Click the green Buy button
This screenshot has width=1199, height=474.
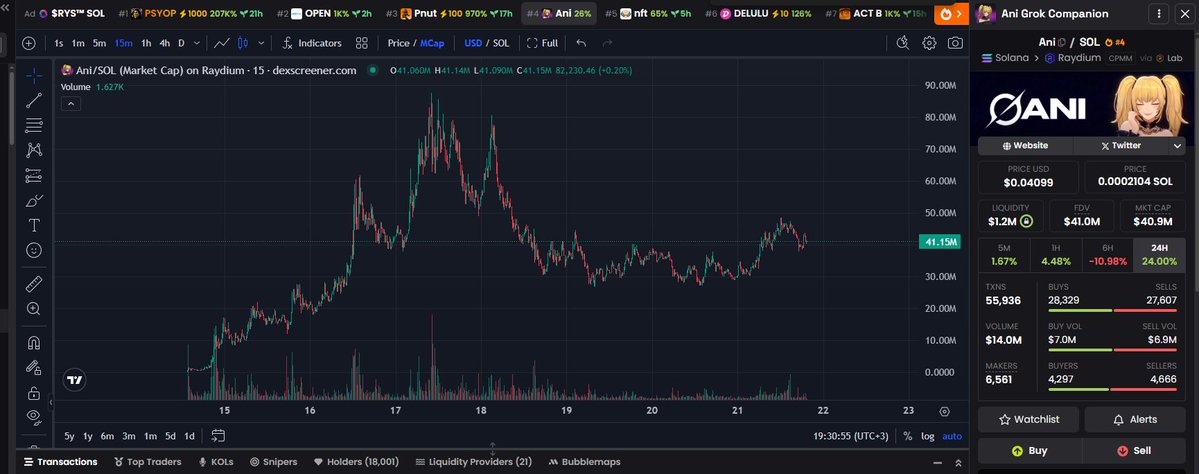pyautogui.click(x=1029, y=450)
